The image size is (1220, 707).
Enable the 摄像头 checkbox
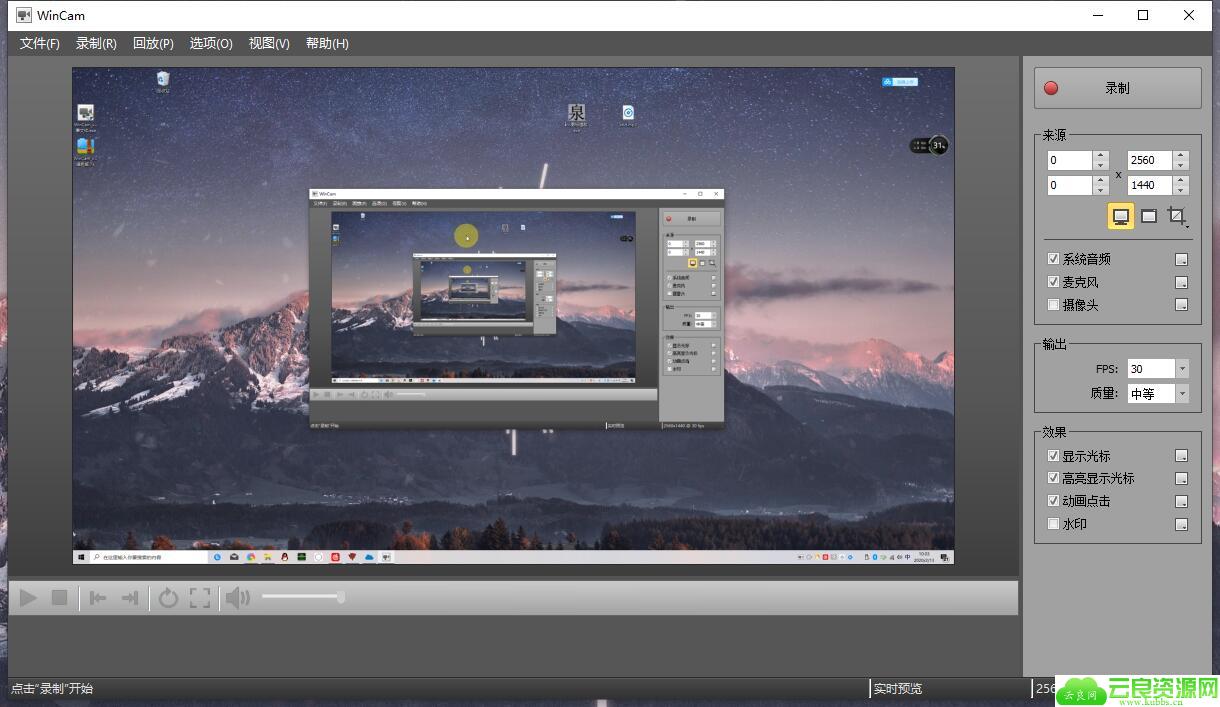tap(1053, 305)
